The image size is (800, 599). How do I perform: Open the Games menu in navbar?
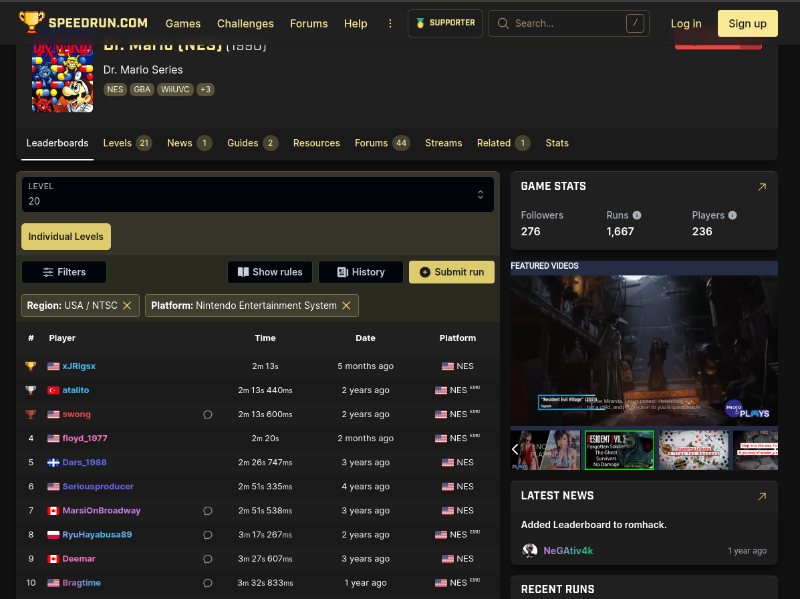pos(183,23)
